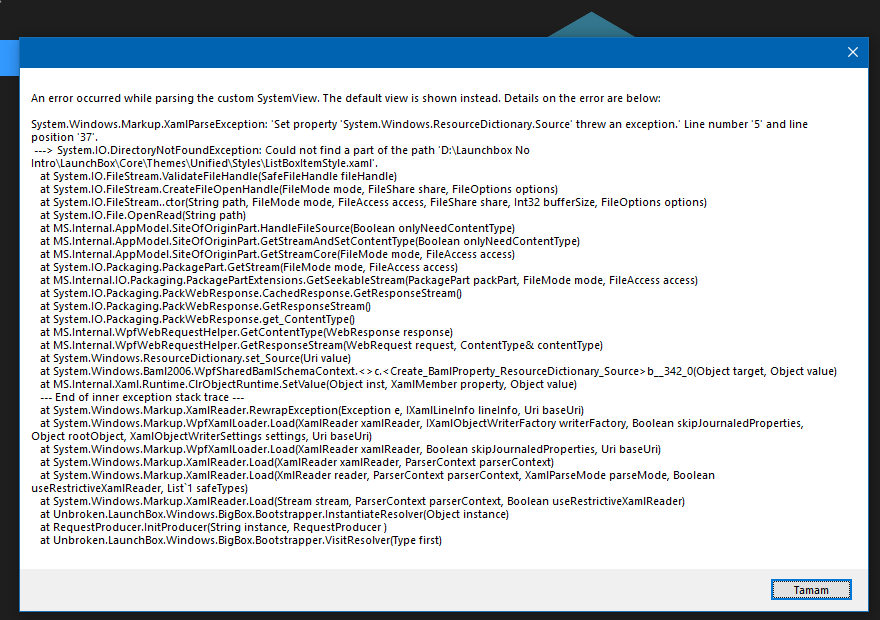Click the RequestProducer.InitProducer stack line

pos(213,527)
